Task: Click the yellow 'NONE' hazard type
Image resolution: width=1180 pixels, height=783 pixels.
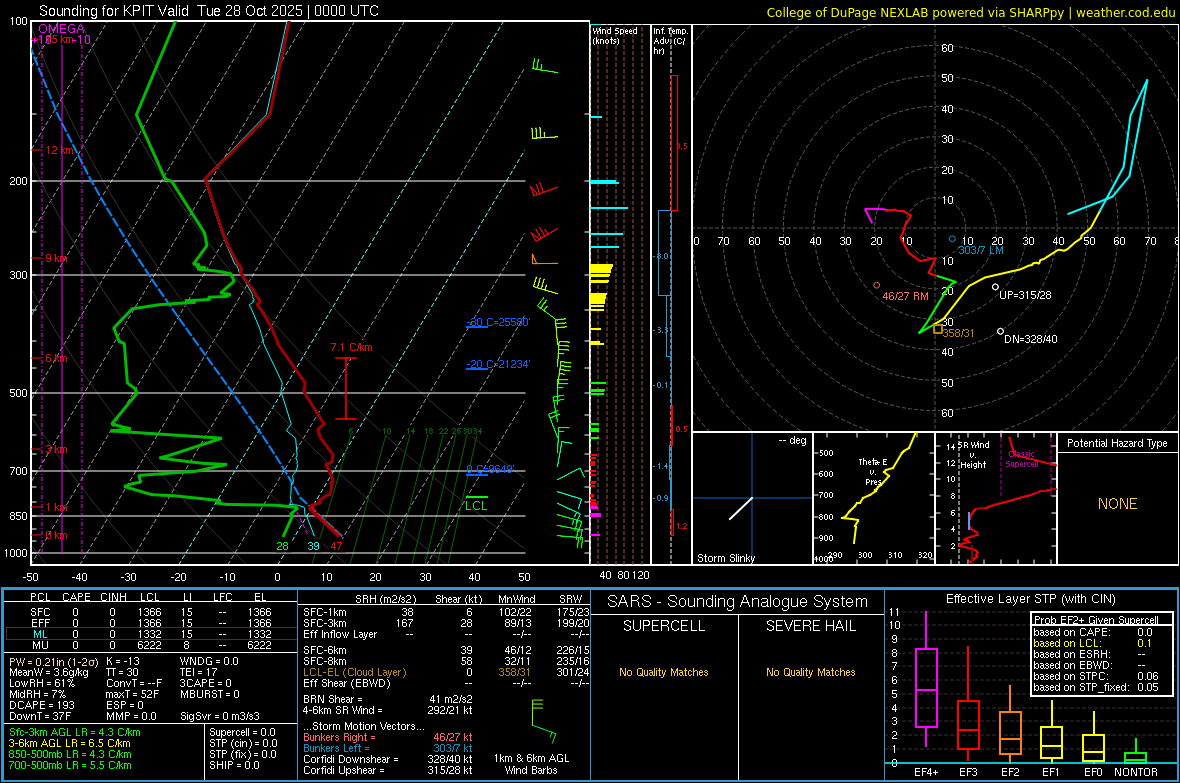Action: click(1117, 504)
